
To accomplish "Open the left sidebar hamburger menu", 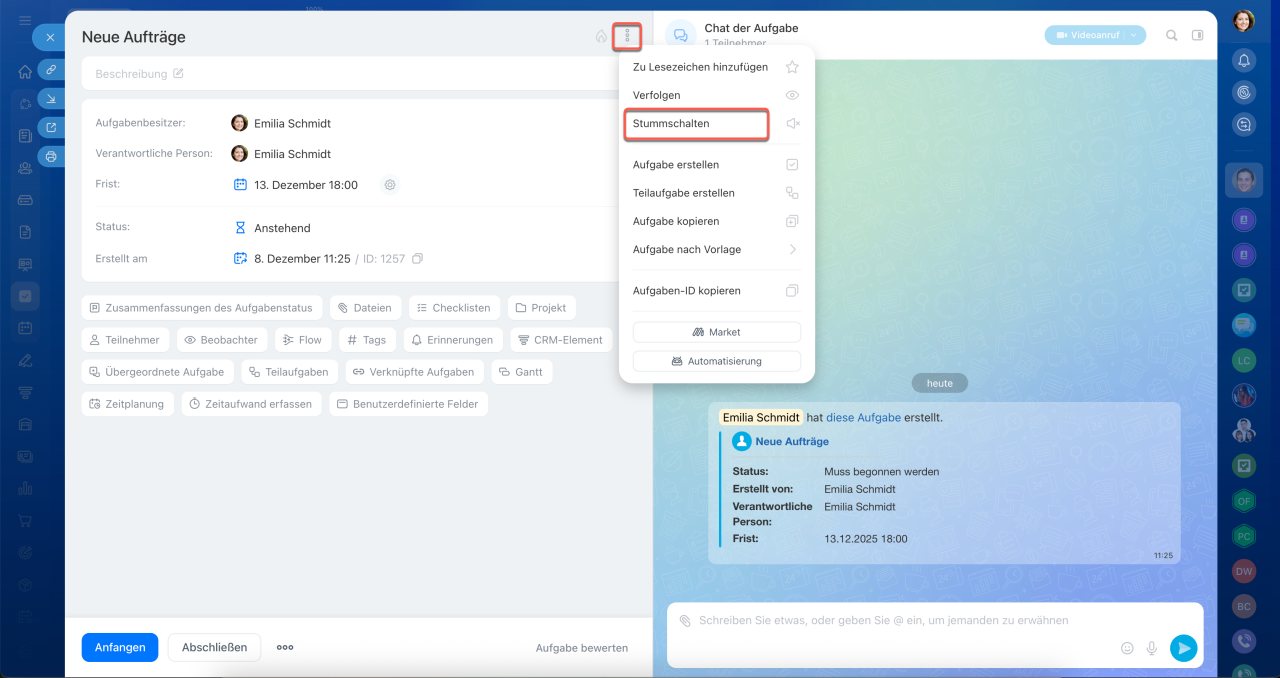I will (x=25, y=20).
